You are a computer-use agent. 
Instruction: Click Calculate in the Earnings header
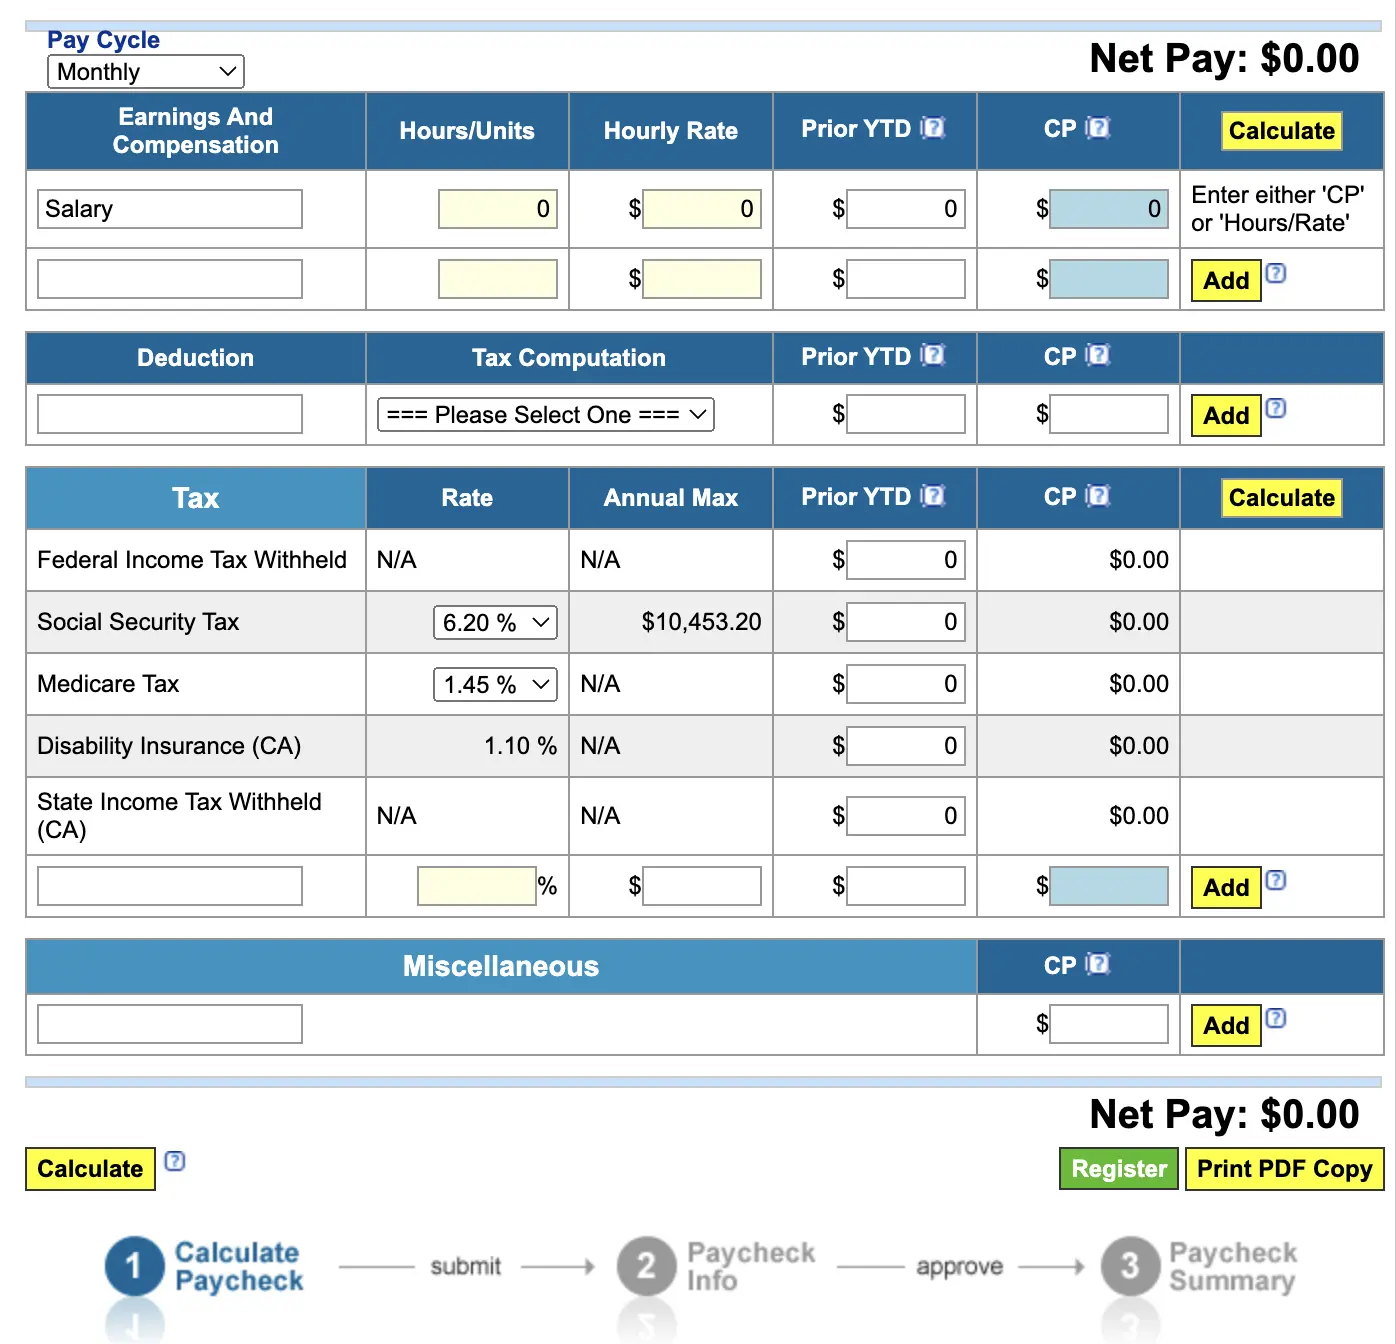tap(1281, 131)
